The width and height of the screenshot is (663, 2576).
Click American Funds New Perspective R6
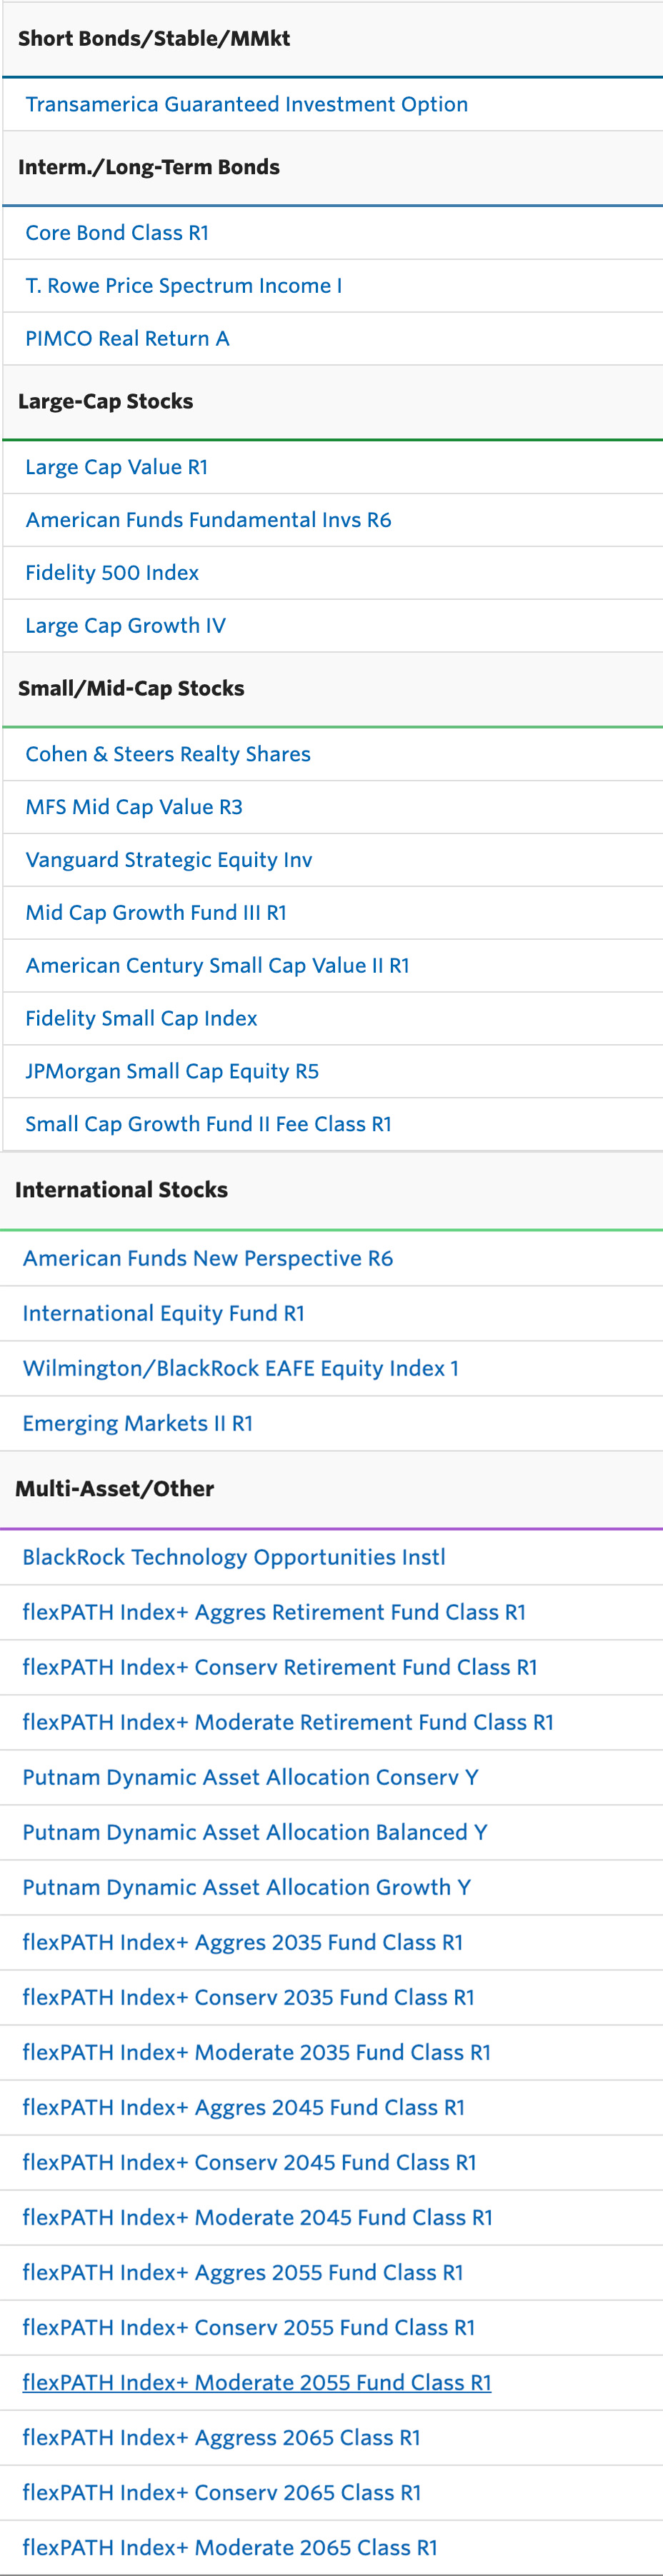point(208,1258)
